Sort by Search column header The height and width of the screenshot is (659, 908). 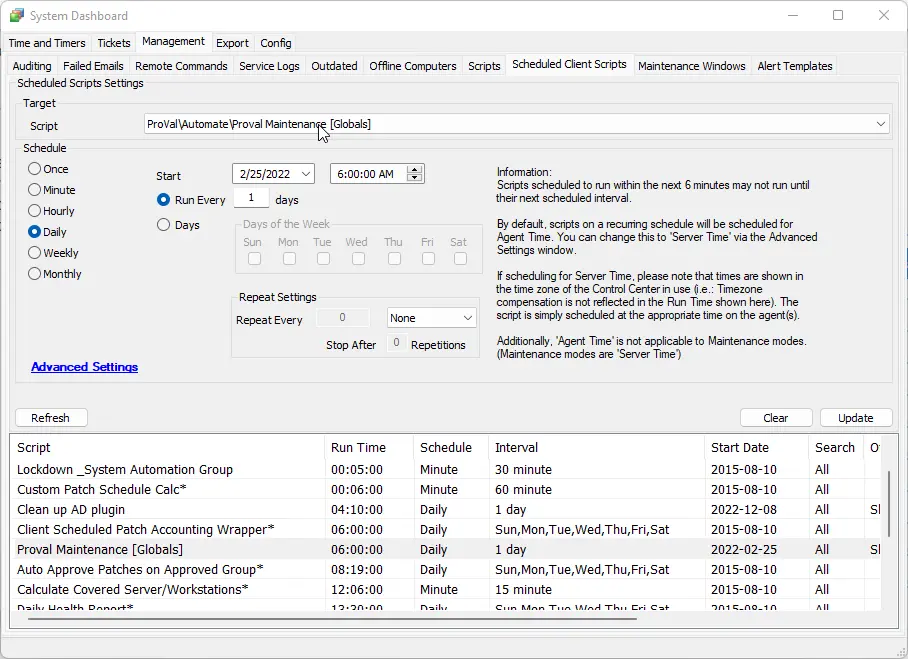tap(836, 447)
